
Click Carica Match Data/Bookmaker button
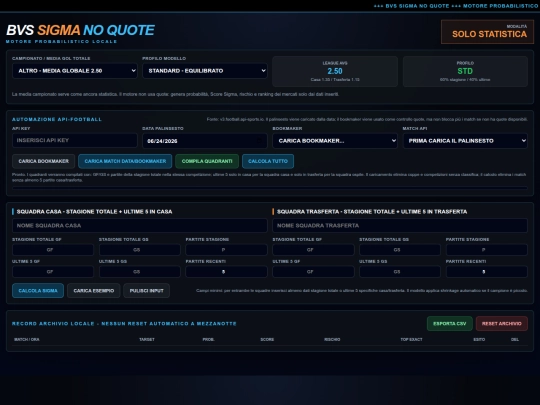125,161
